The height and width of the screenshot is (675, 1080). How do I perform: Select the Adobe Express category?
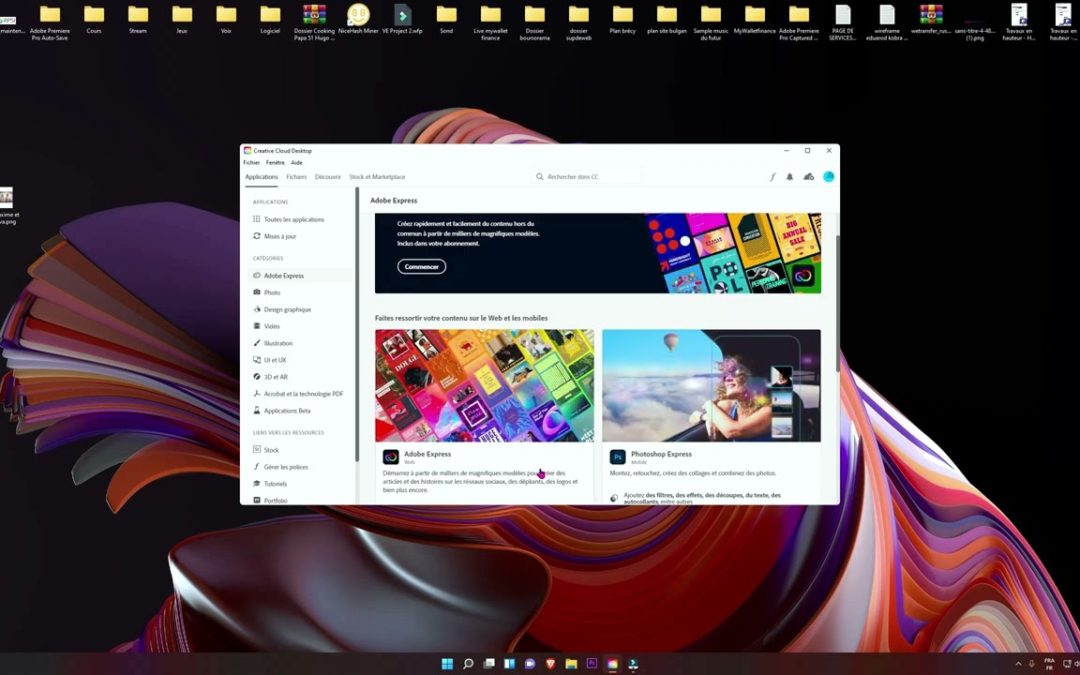tap(300, 276)
